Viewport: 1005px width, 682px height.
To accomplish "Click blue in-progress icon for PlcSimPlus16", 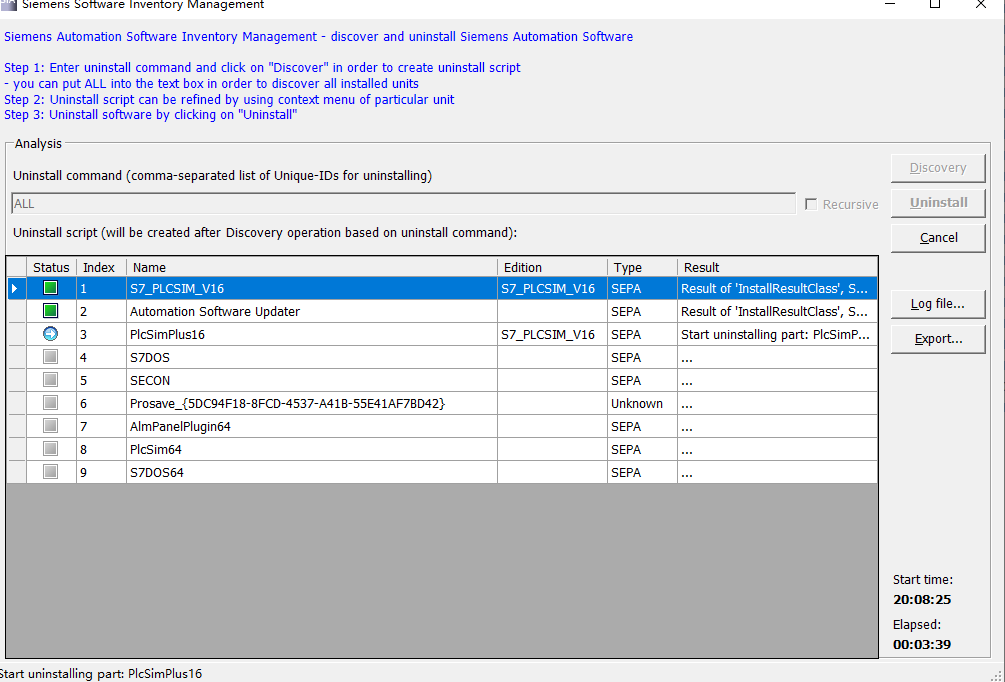I will [50, 334].
